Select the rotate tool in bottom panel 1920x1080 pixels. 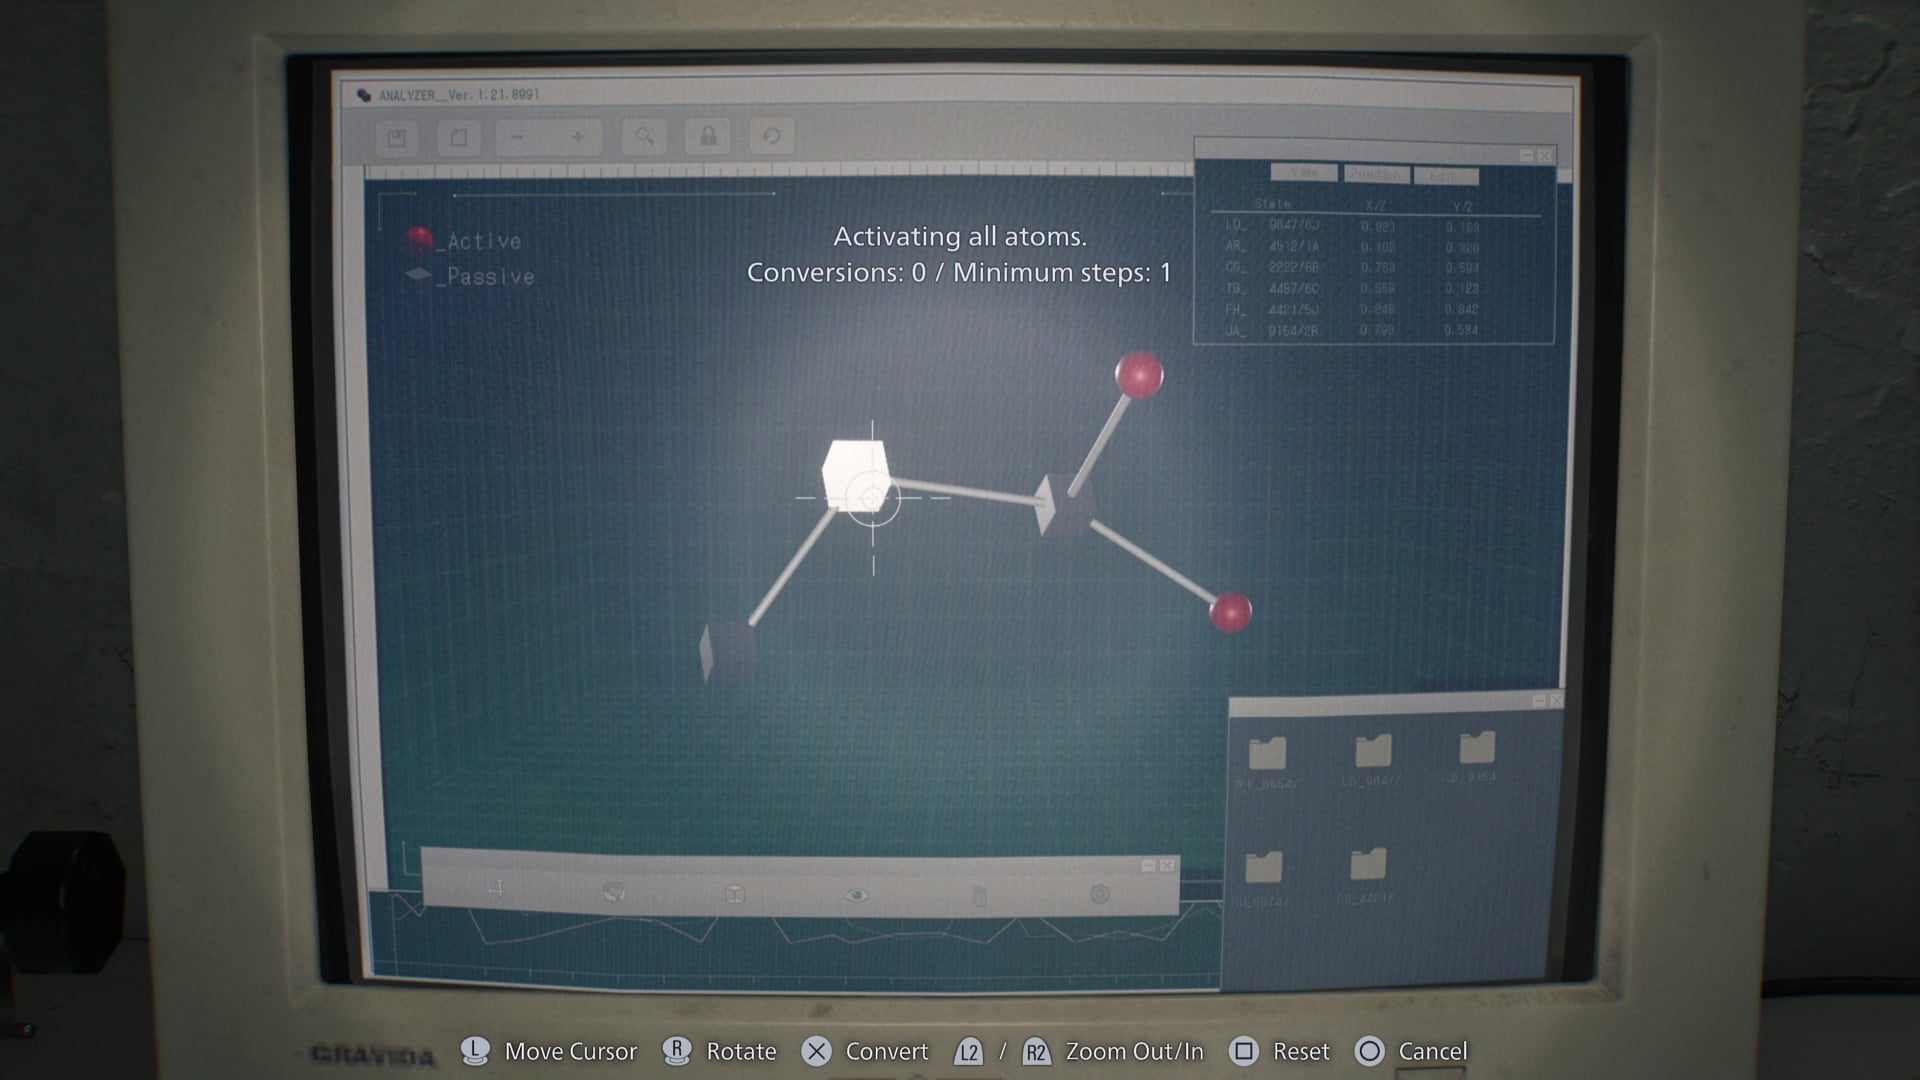point(614,893)
